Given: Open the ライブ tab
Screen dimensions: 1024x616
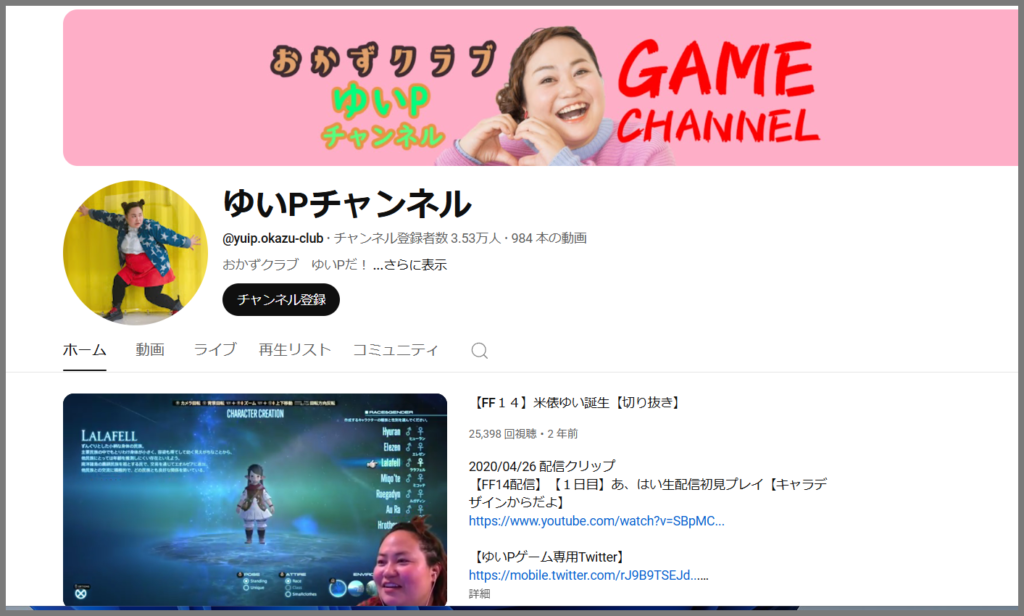Looking at the screenshot, I should tap(215, 350).
